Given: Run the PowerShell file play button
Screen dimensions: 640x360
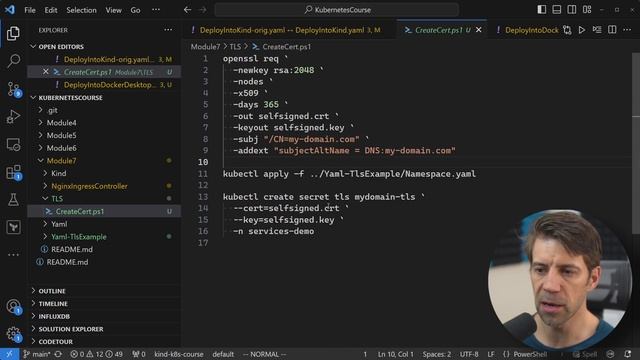Looking at the screenshot, I should (582, 30).
